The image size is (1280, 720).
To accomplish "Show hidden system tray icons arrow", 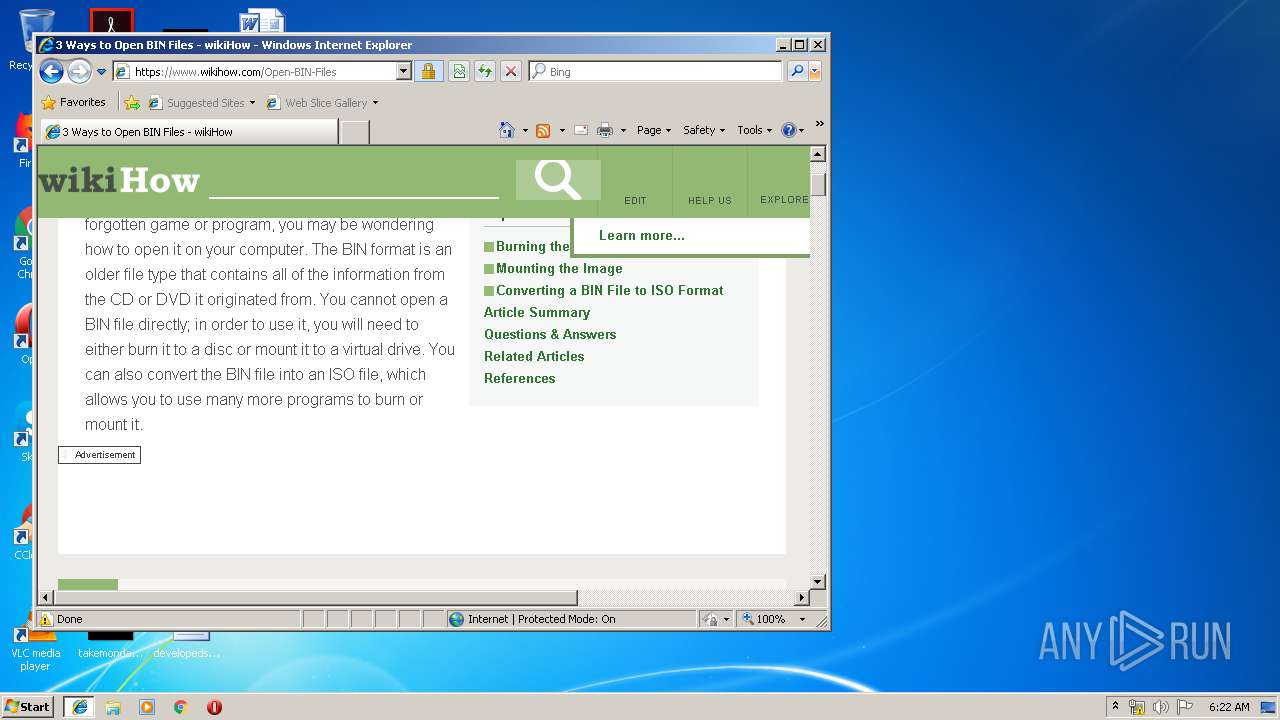I will point(1115,706).
